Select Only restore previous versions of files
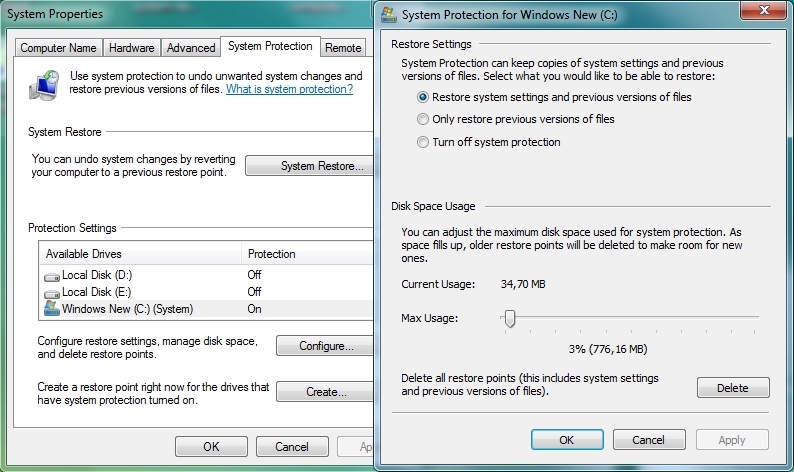Screen dimensions: 794x472 coord(515,119)
